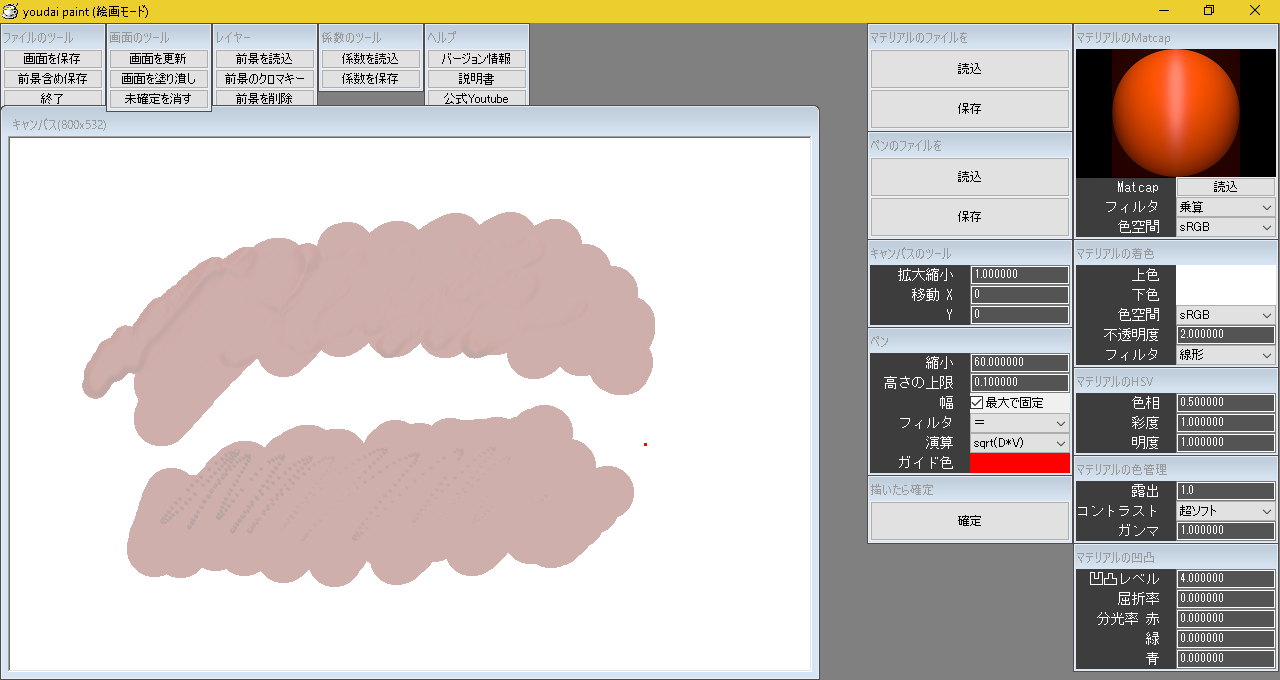Open the 演算 dropdown showing sqrt(D*V)
Screen dimensions: 1280x680
point(1018,442)
